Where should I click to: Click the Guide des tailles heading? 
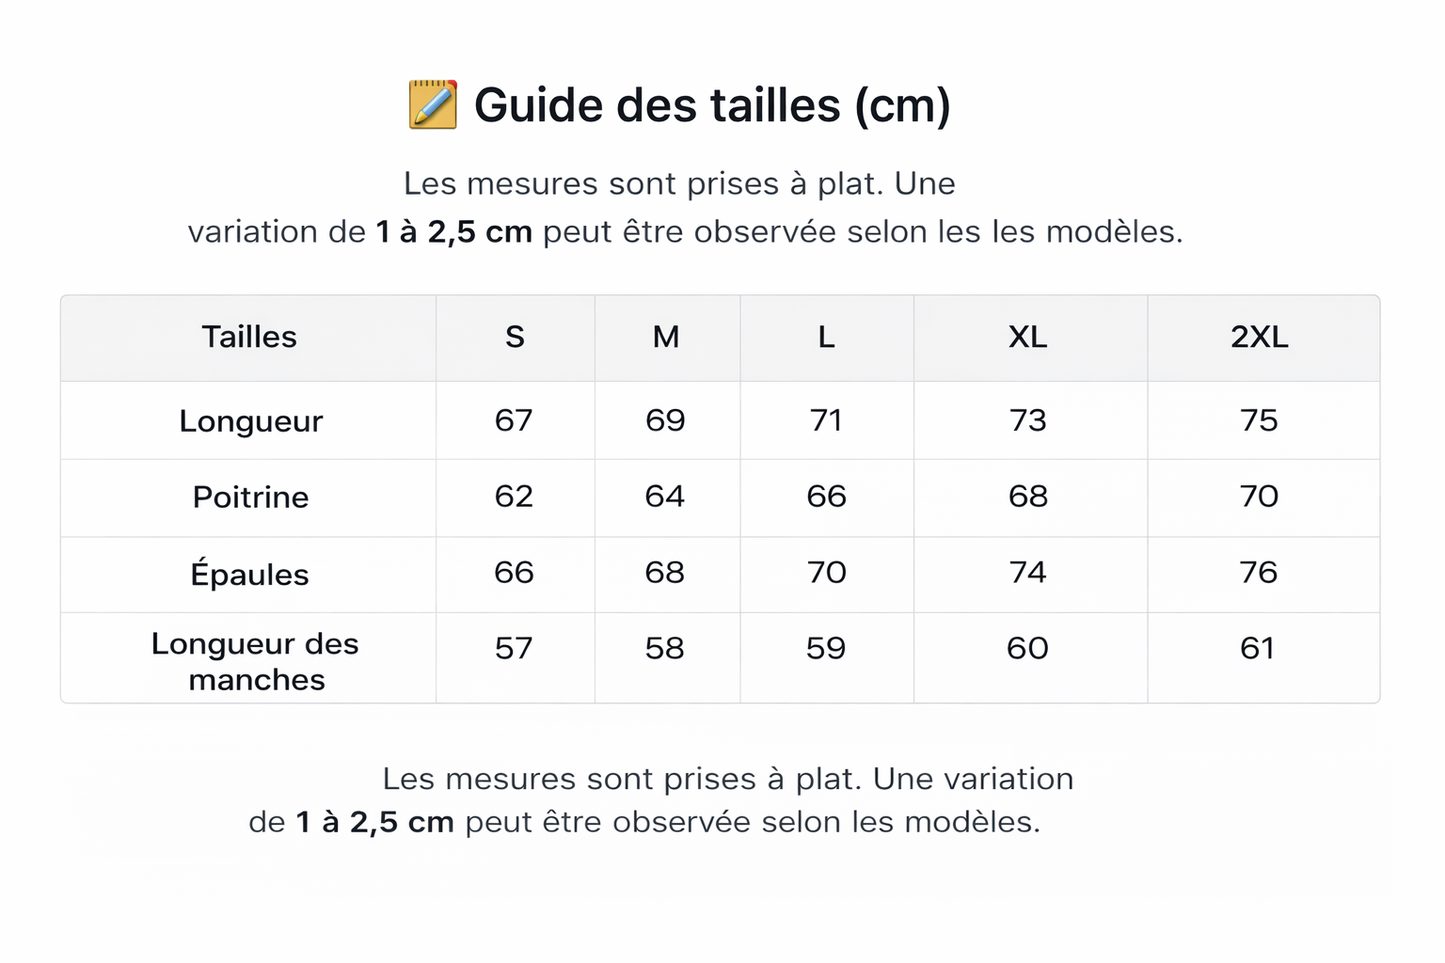pos(711,106)
